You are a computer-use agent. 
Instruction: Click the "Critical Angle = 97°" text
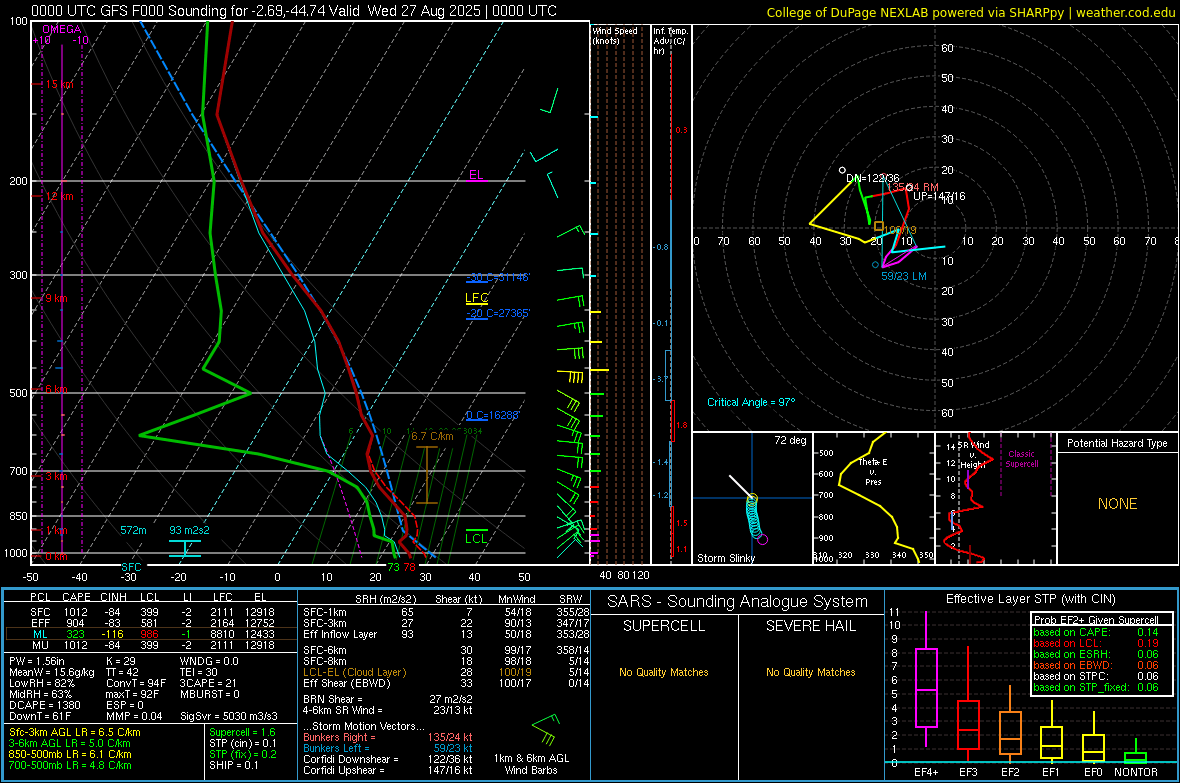pyautogui.click(x=751, y=402)
